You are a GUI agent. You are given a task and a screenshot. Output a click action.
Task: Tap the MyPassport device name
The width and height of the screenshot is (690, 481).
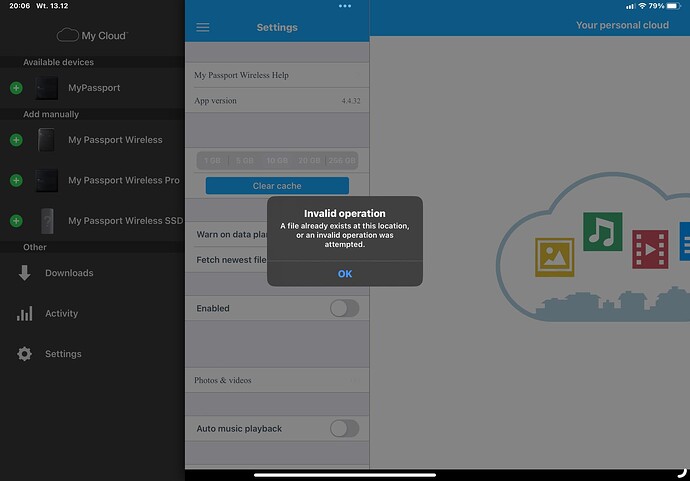coord(94,88)
